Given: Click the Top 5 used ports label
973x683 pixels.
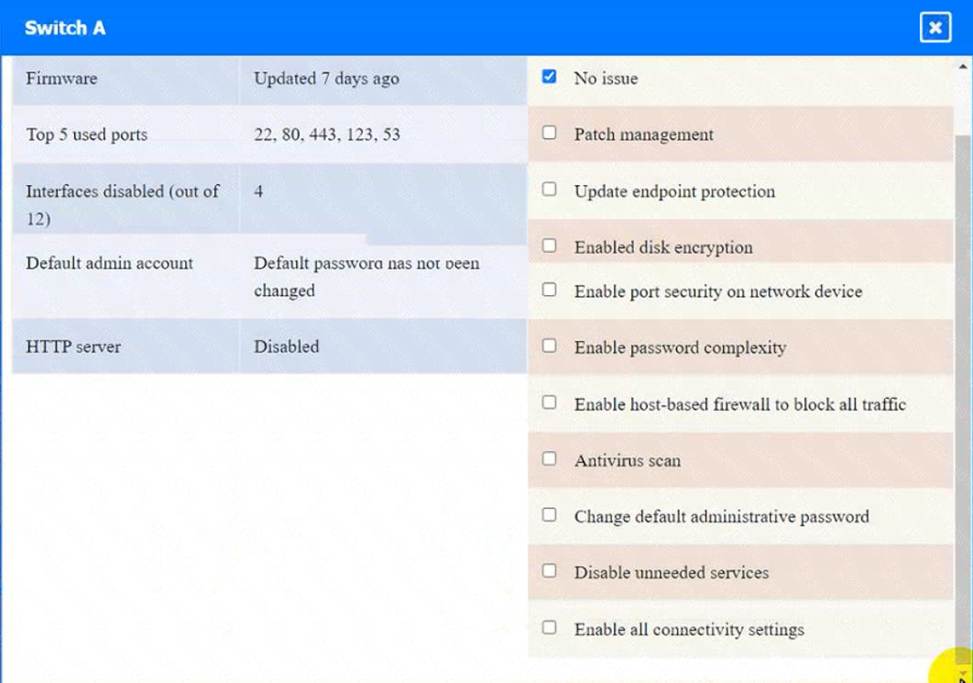Looking at the screenshot, I should [x=87, y=134].
